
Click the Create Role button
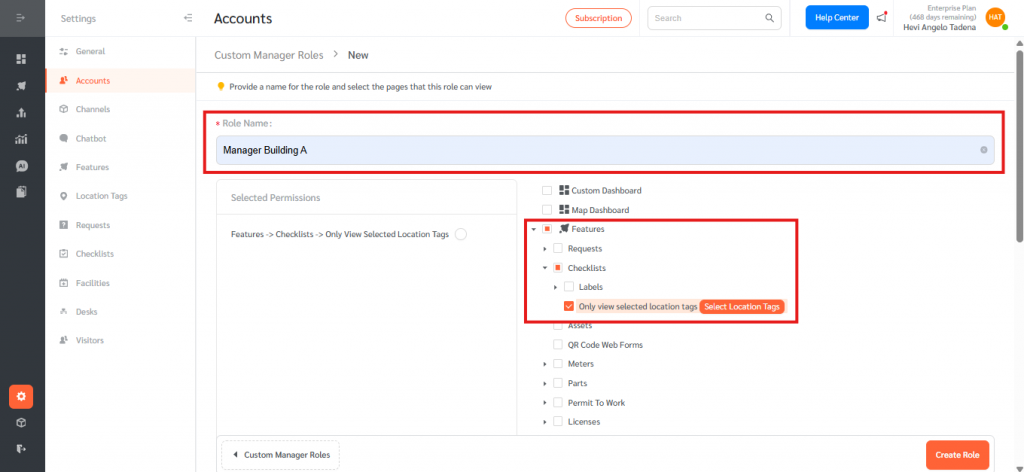pos(957,455)
